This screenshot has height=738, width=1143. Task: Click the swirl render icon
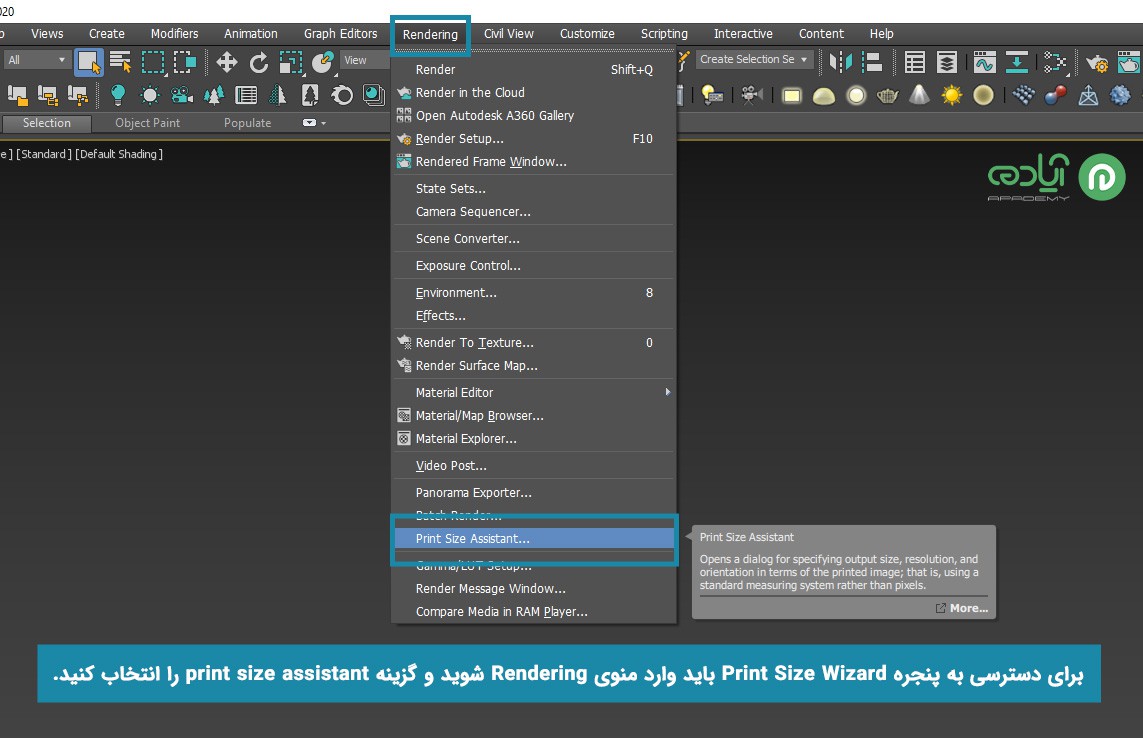coord(342,95)
